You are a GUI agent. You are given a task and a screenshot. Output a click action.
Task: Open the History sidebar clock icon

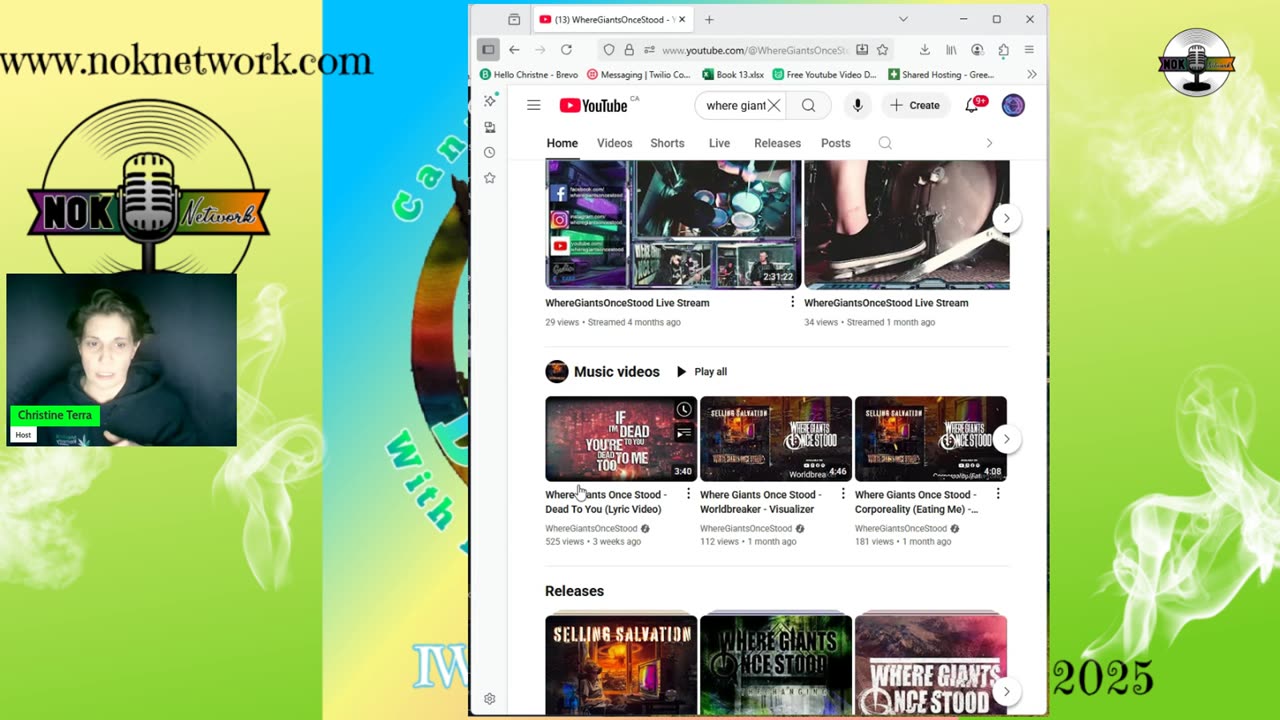[x=489, y=152]
